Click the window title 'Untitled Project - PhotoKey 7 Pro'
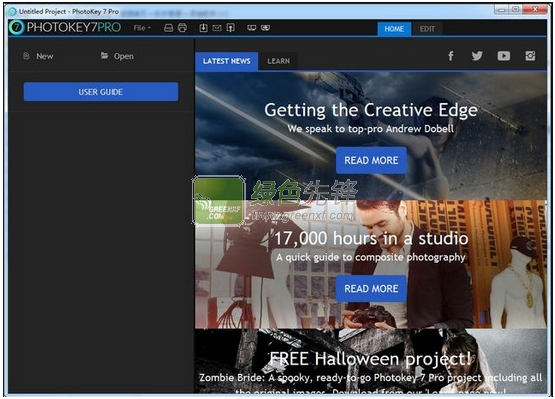This screenshot has width=555, height=399. tap(69, 11)
